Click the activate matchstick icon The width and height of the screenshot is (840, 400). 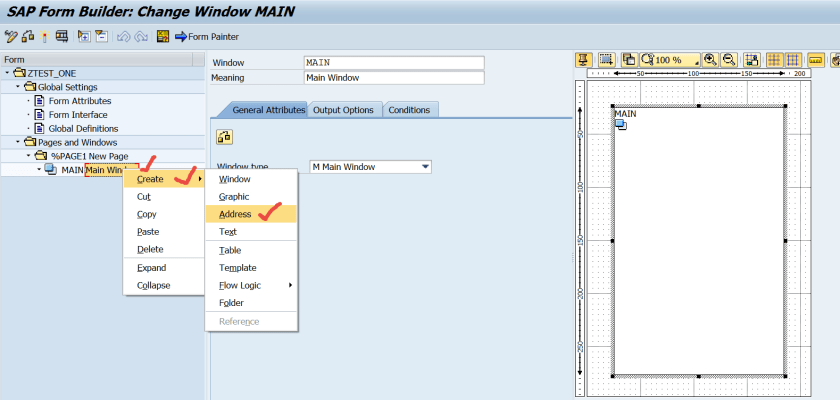point(45,37)
